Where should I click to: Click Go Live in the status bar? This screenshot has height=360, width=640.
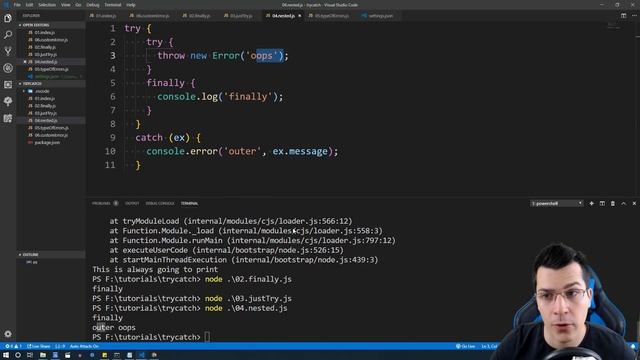pyautogui.click(x=465, y=346)
